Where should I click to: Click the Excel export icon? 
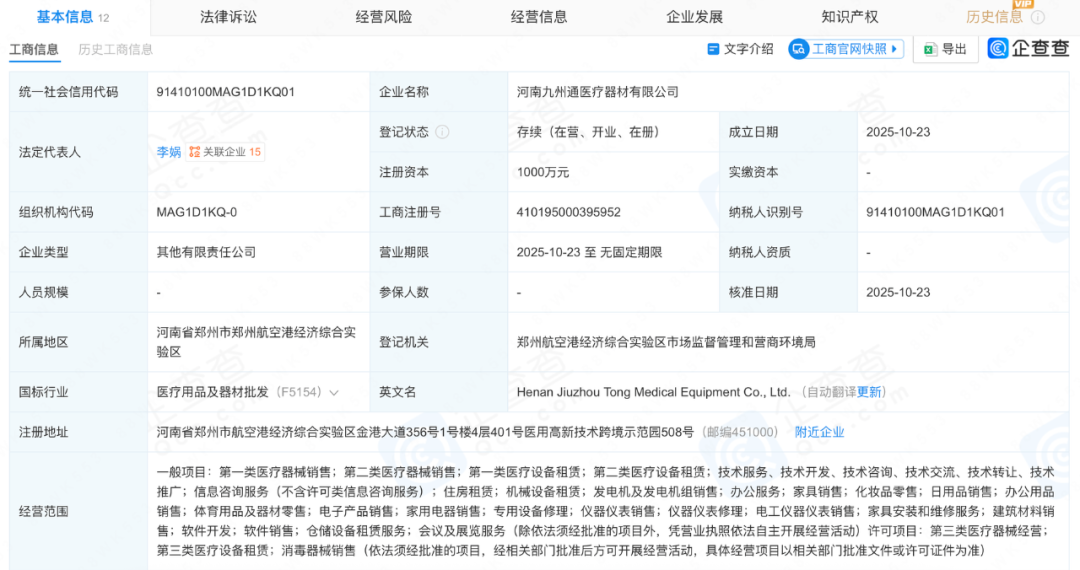coord(930,50)
